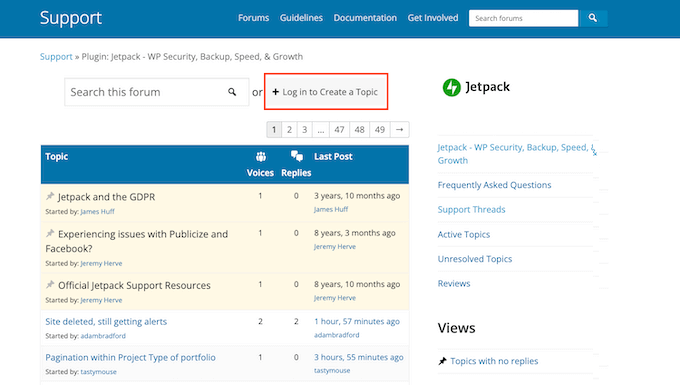Open Topics with no replies view
Image resolution: width=680 pixels, height=385 pixels.
(494, 361)
